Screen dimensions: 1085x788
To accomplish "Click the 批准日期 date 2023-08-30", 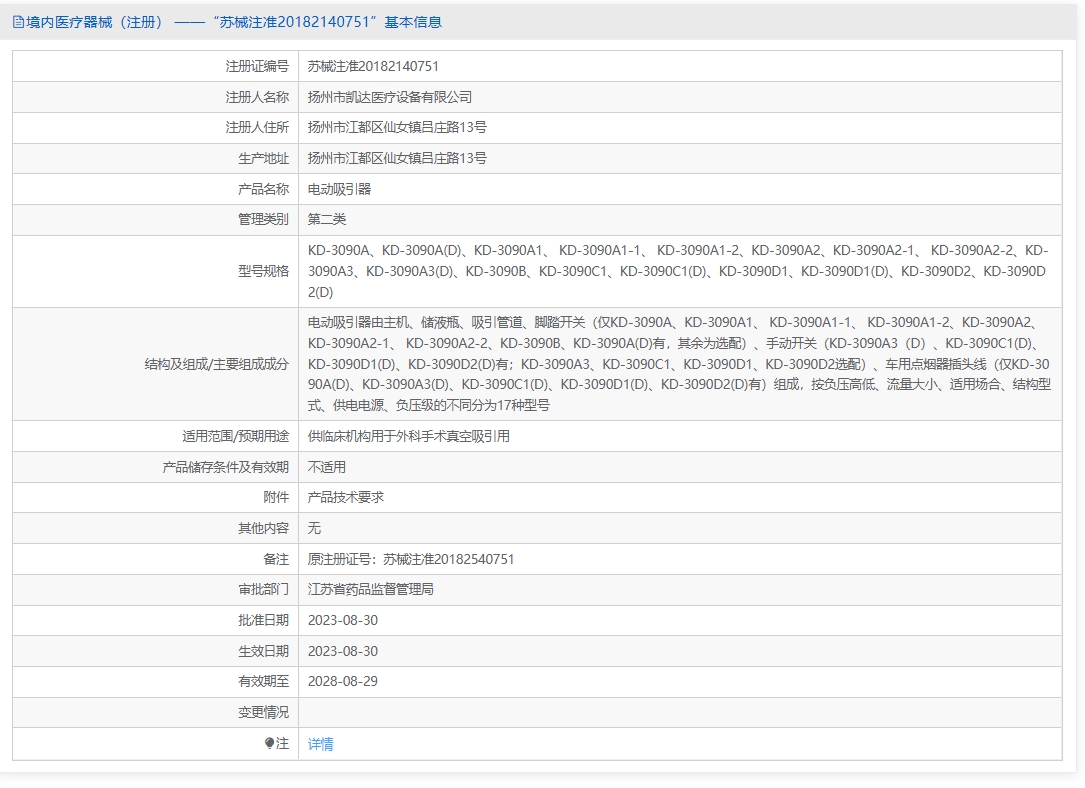I will 343,621.
